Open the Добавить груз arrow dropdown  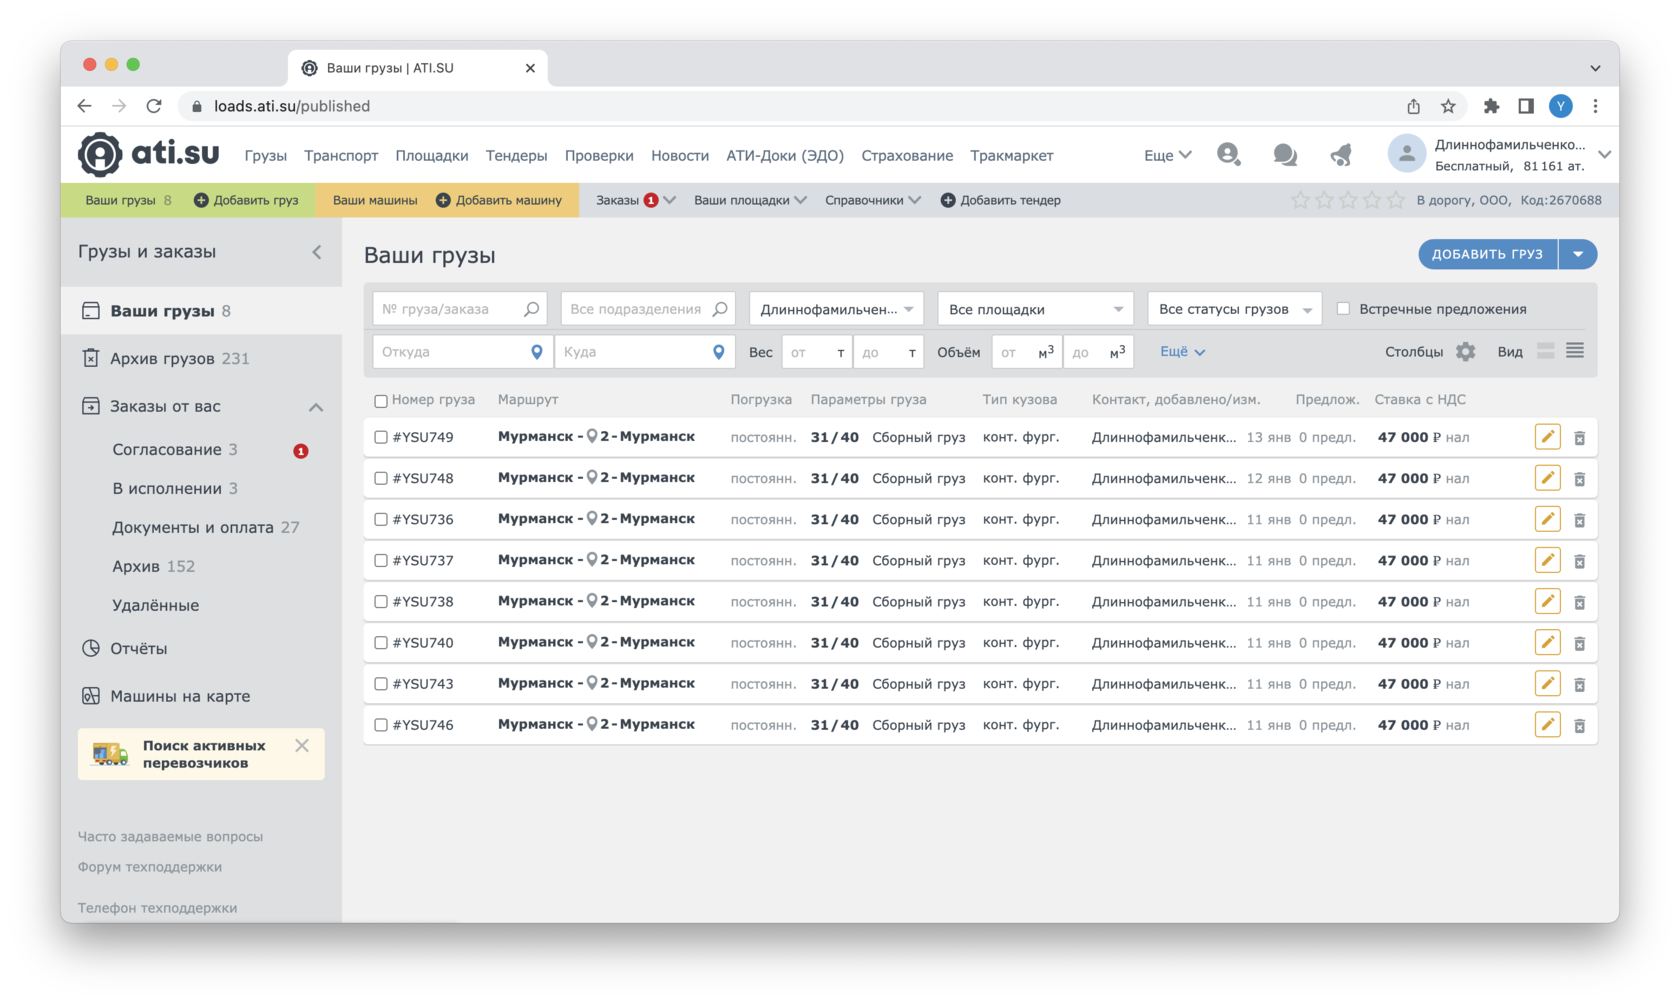coord(1578,254)
